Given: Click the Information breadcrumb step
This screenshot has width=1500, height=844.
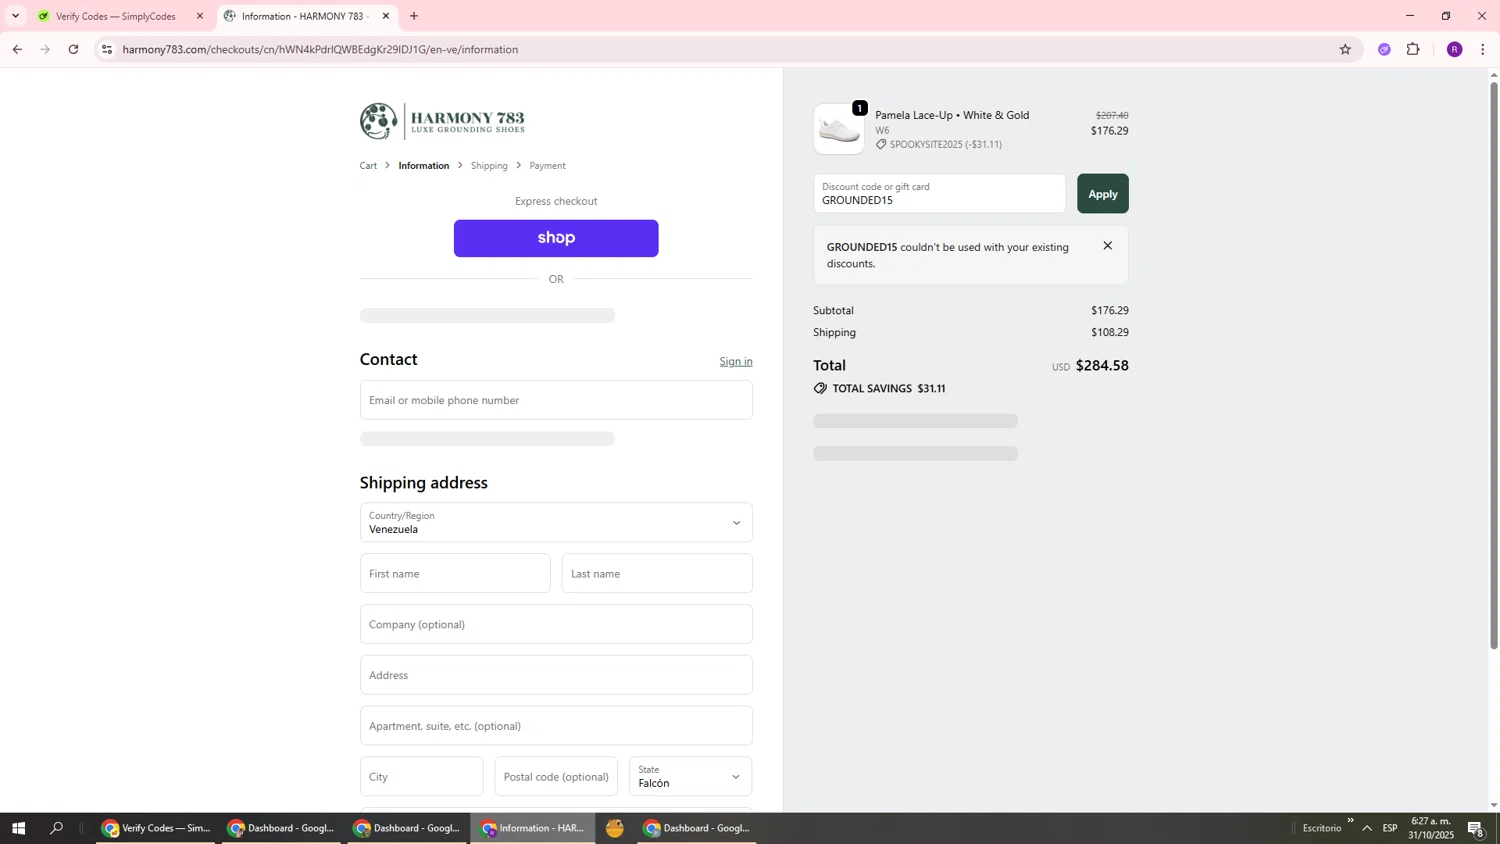Looking at the screenshot, I should click(x=424, y=166).
